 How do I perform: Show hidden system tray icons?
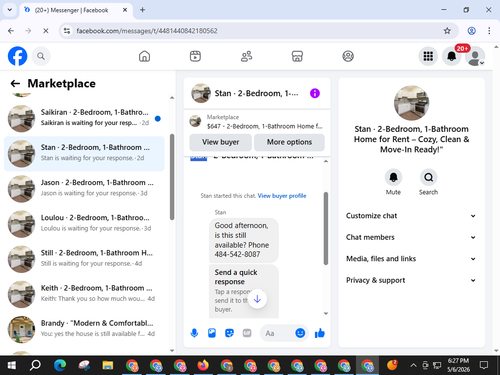[413, 366]
